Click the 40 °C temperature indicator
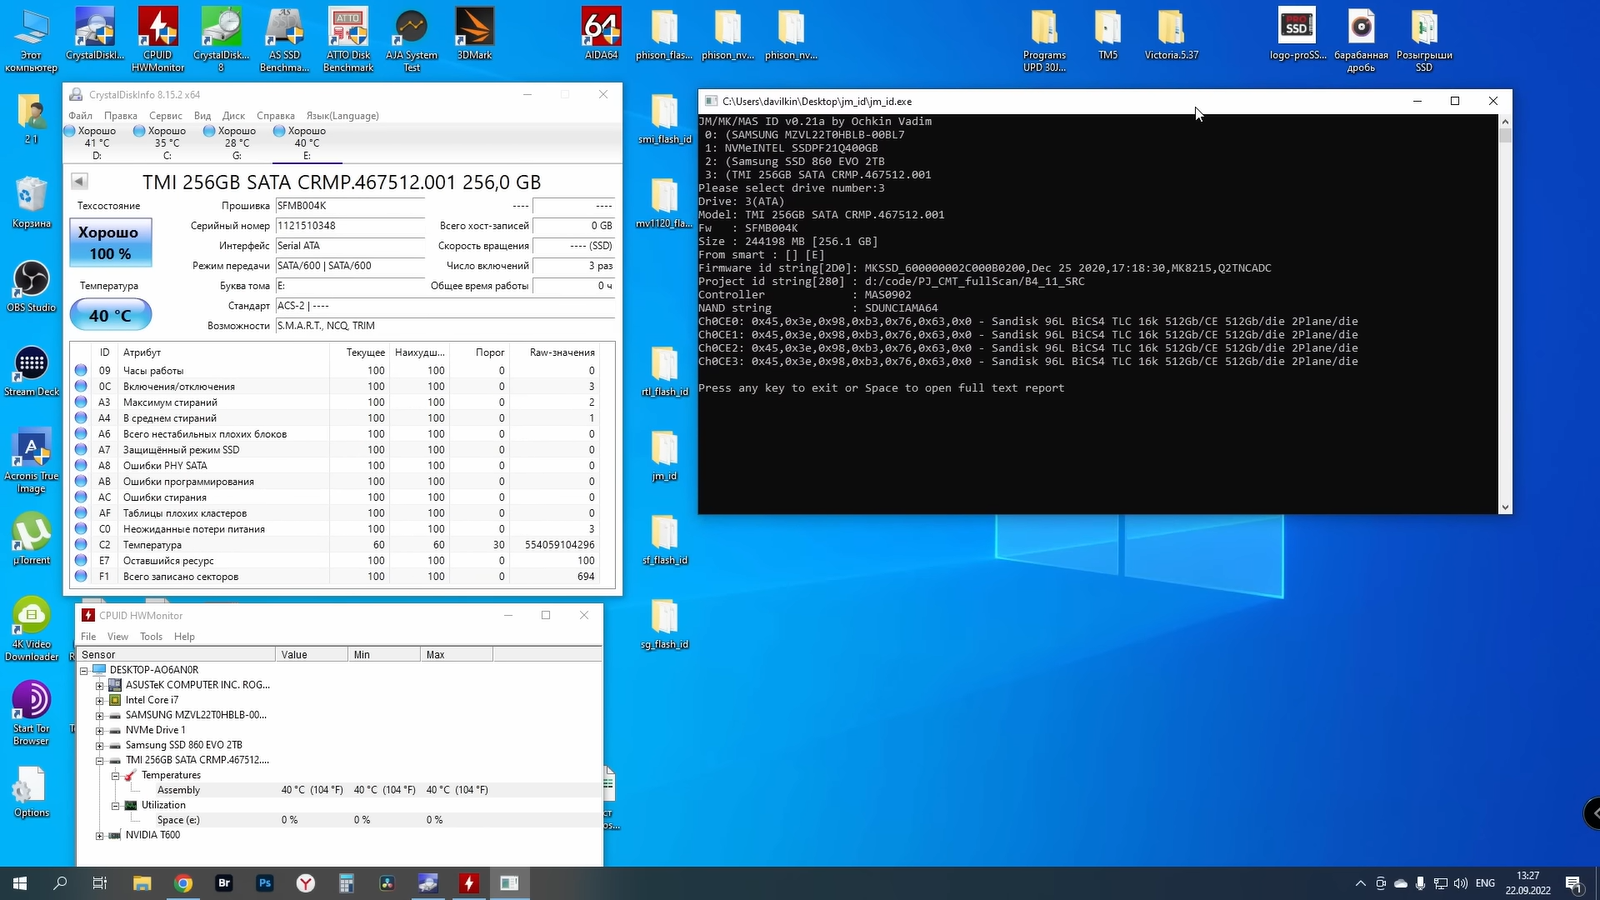Screen dimensions: 1600x900 pos(110,315)
